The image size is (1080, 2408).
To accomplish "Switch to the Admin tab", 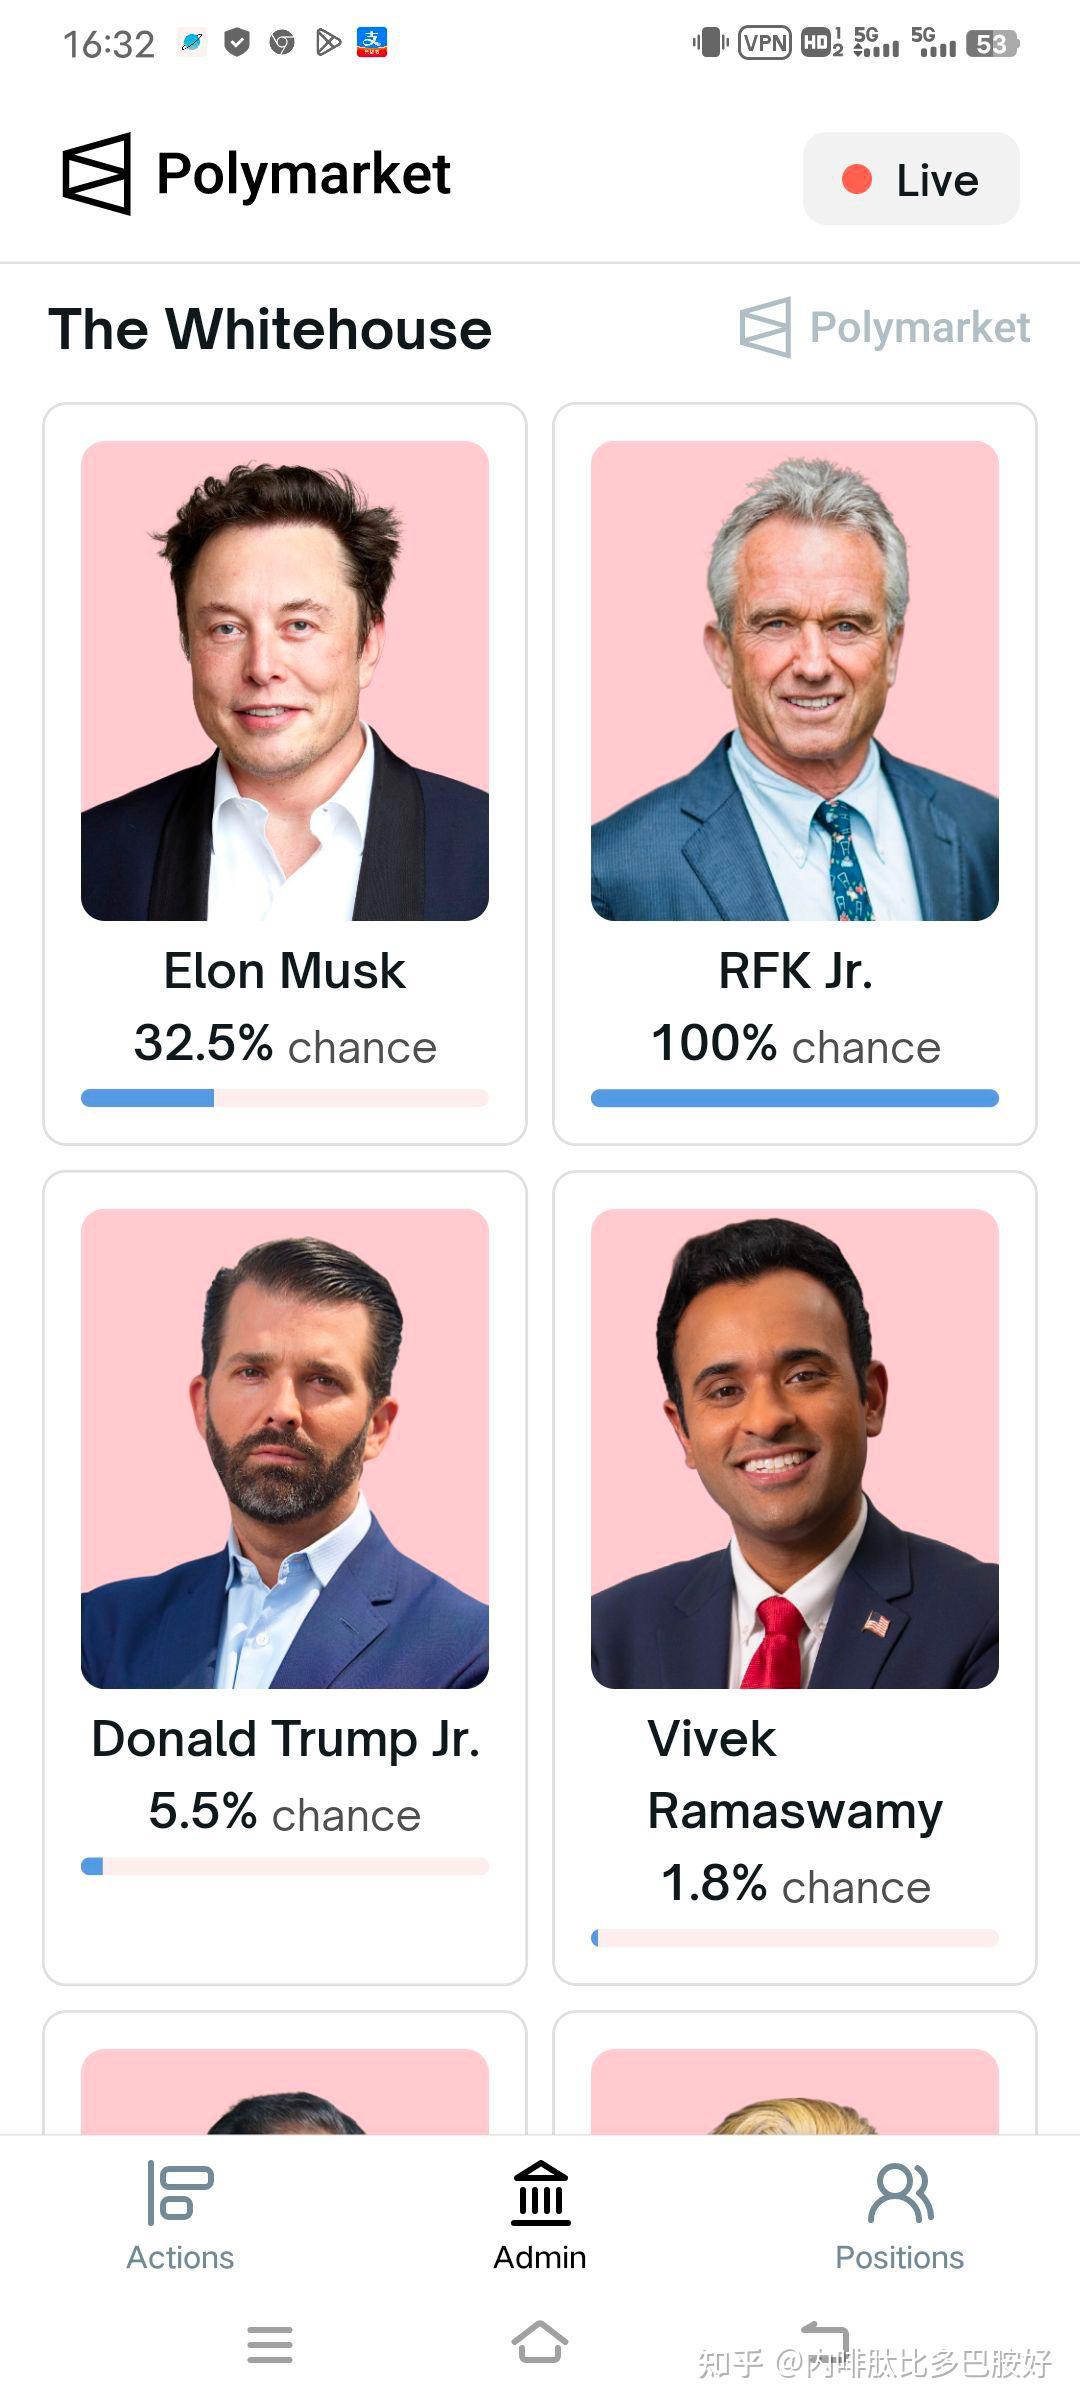I will (x=540, y=2215).
